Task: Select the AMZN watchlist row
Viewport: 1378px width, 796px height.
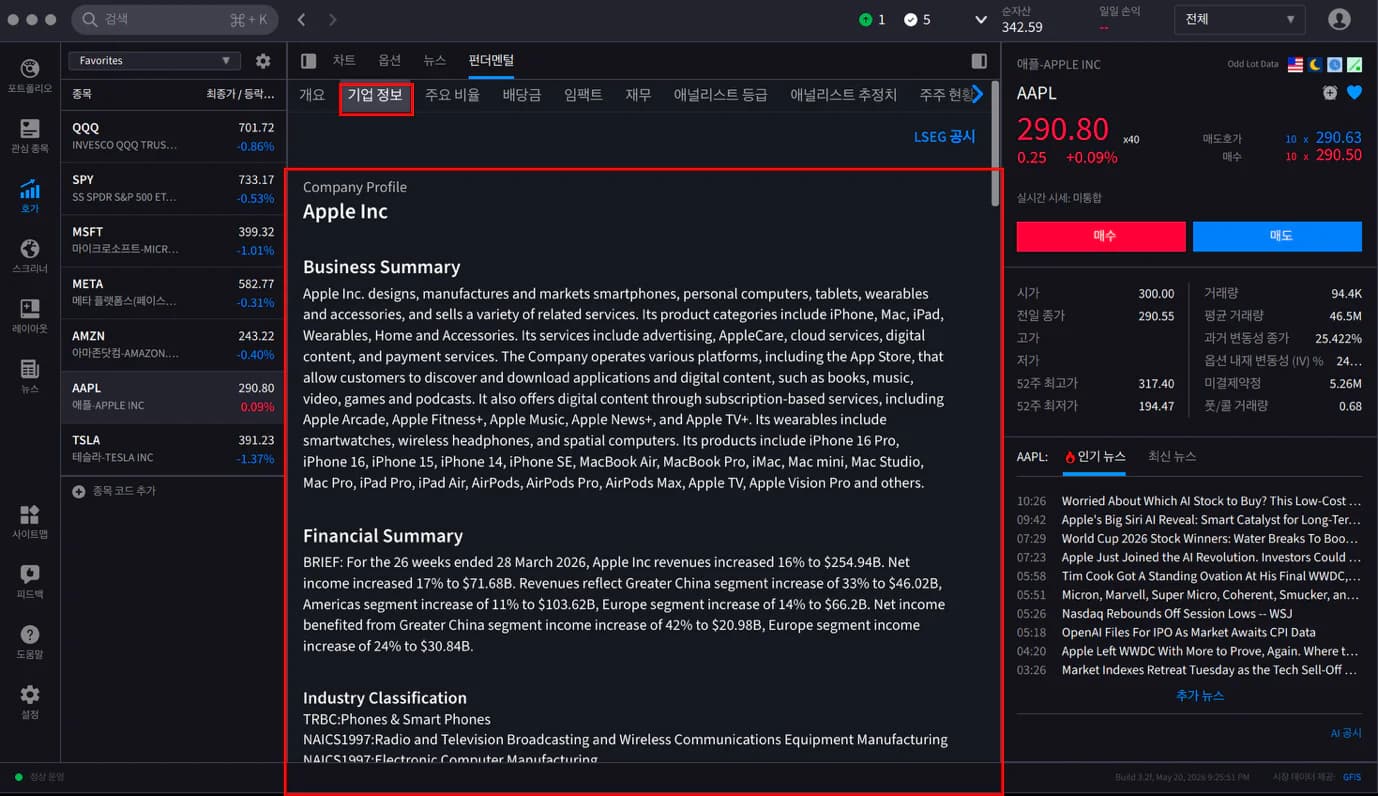Action: (x=173, y=345)
